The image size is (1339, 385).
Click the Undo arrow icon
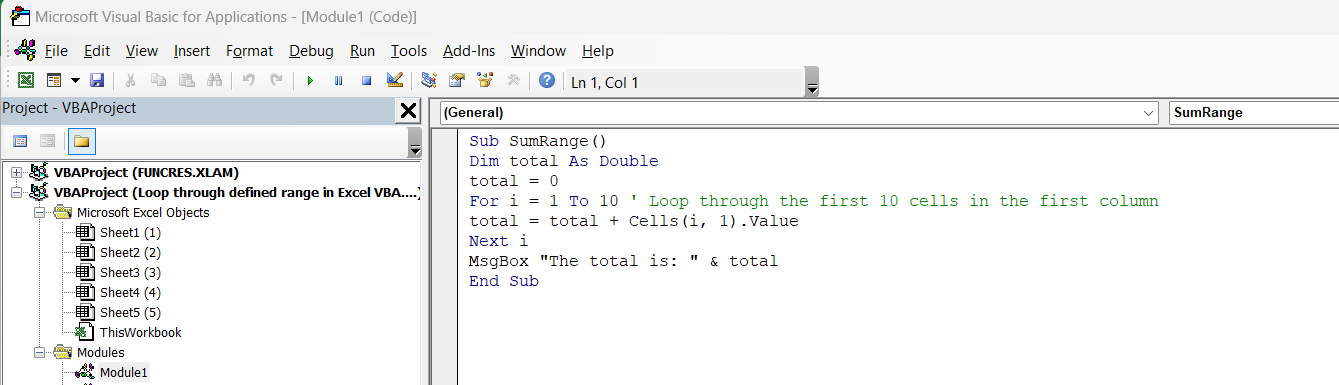click(x=248, y=81)
